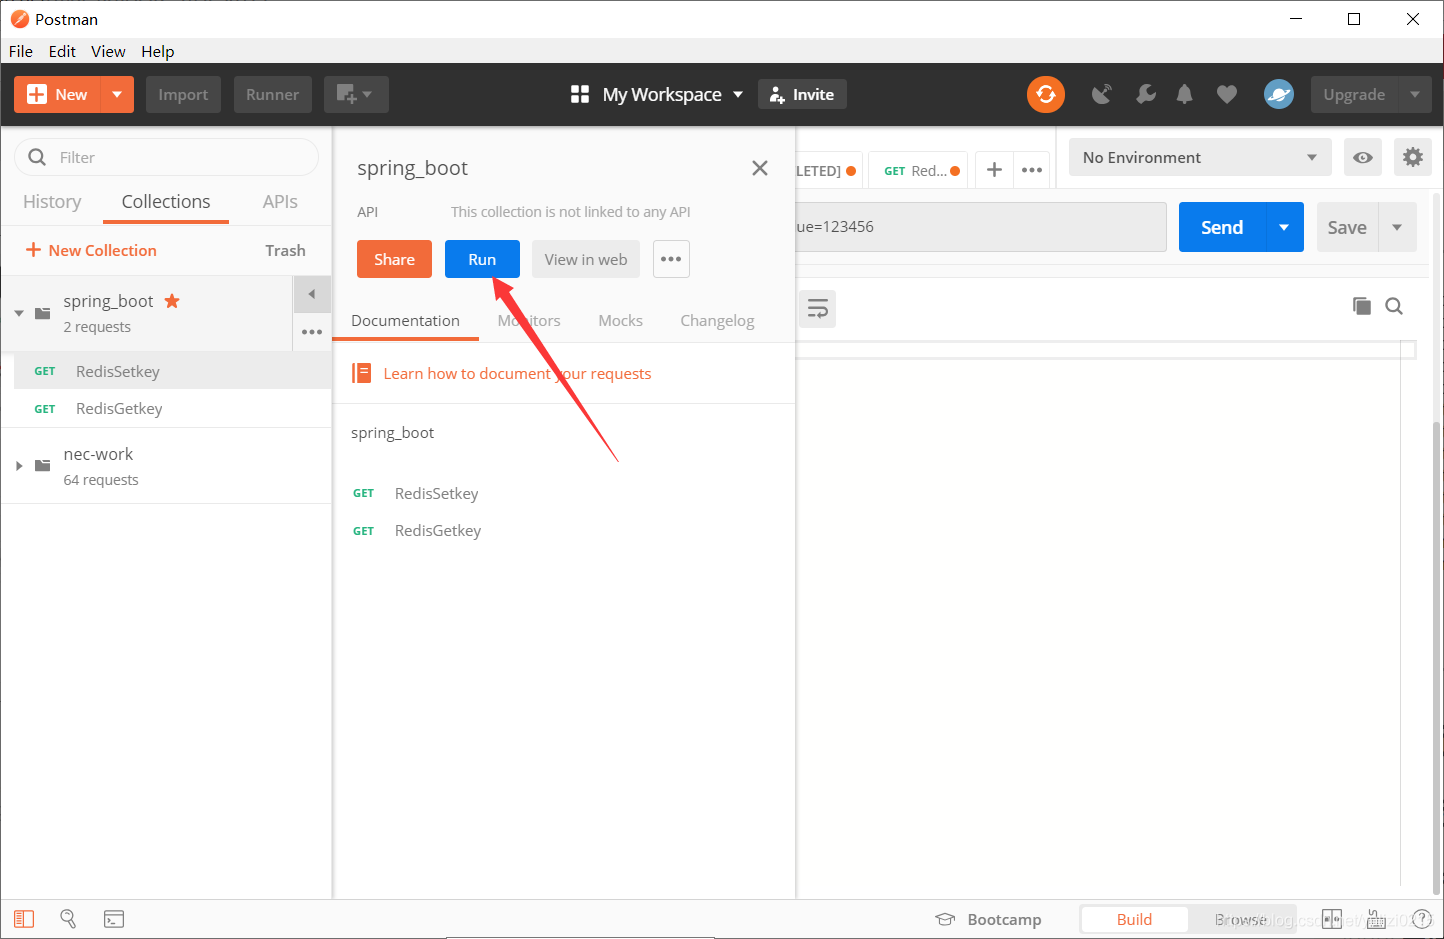Open the capture requests satellite icon
The height and width of the screenshot is (939, 1444).
(x=1102, y=94)
